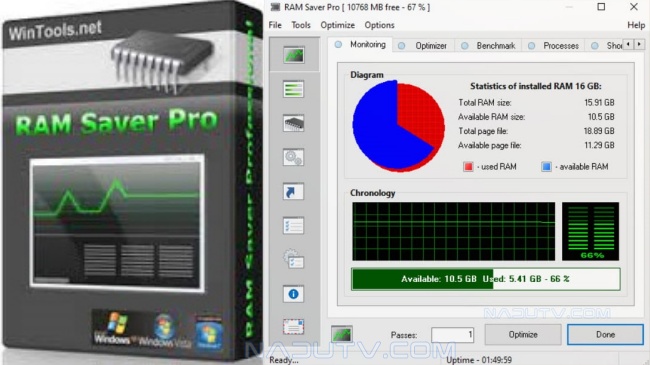The height and width of the screenshot is (365, 650).
Task: Open the blue info sidebar icon
Action: (x=293, y=294)
